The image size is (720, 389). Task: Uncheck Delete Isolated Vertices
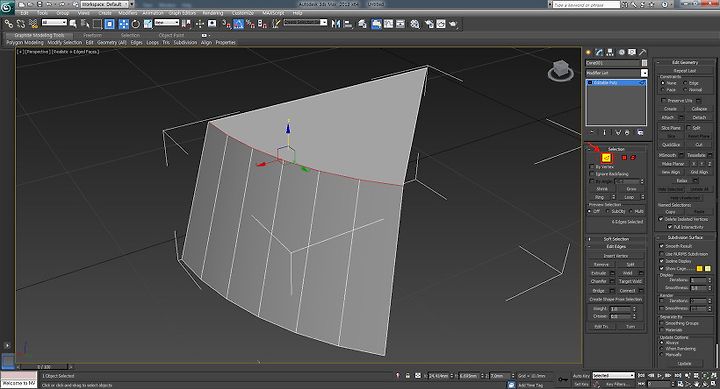coord(661,219)
